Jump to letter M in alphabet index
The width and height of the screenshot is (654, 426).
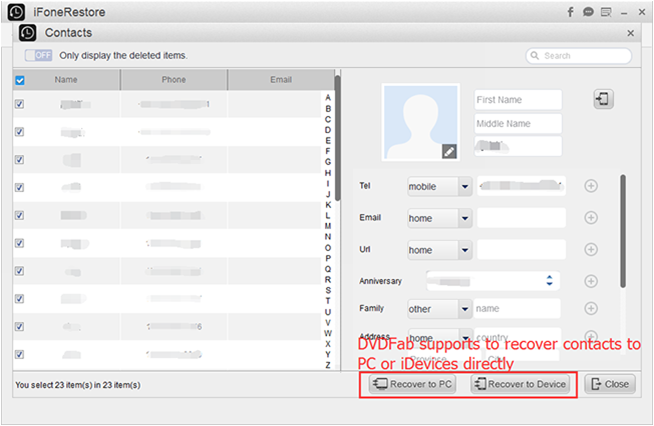(x=328, y=226)
